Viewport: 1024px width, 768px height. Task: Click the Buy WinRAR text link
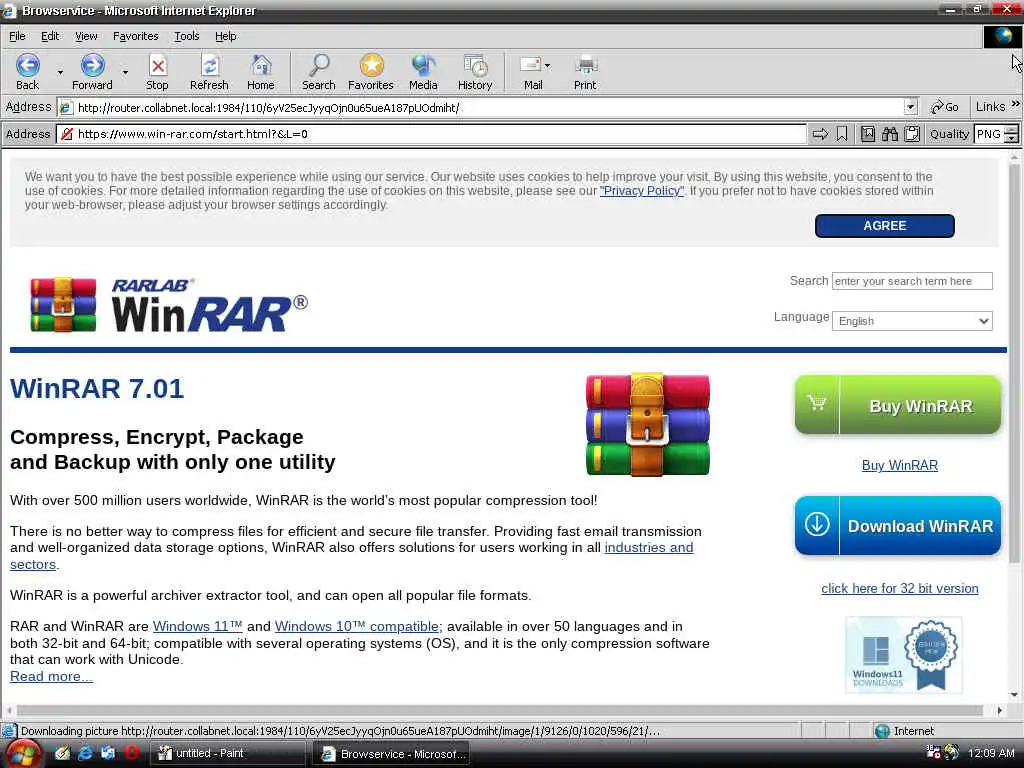899,465
